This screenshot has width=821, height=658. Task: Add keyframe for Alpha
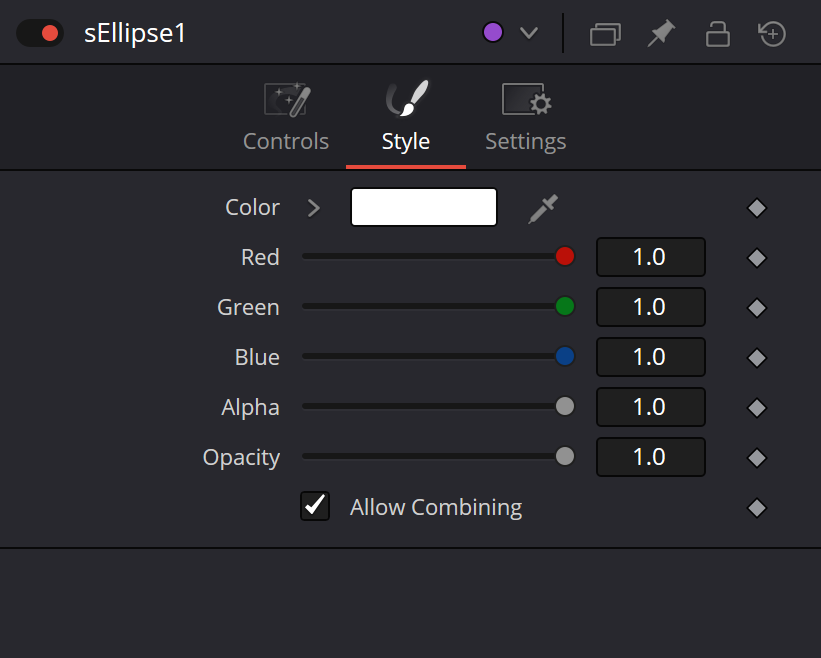coord(757,408)
